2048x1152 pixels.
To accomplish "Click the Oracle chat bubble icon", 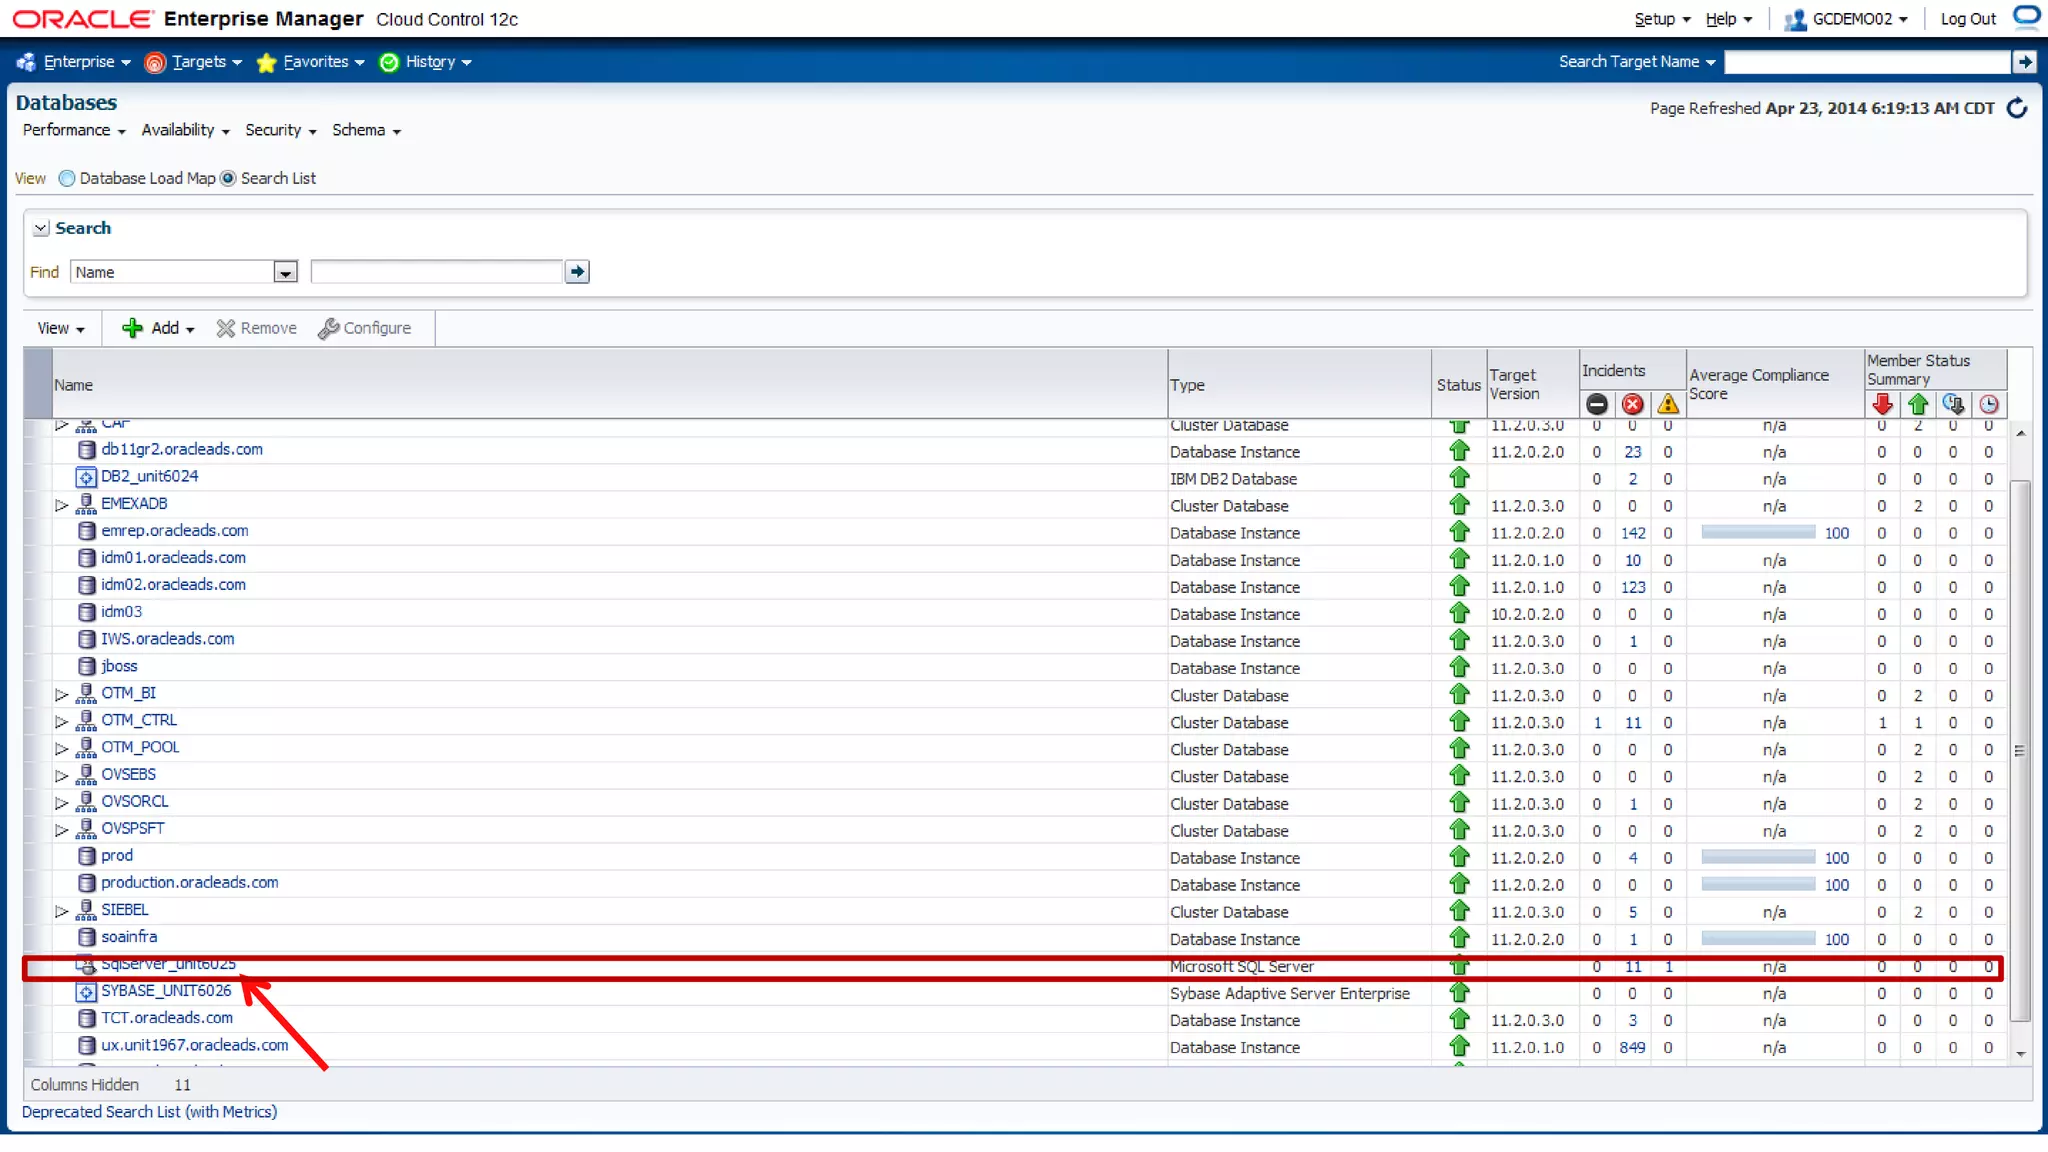I will tap(2027, 17).
